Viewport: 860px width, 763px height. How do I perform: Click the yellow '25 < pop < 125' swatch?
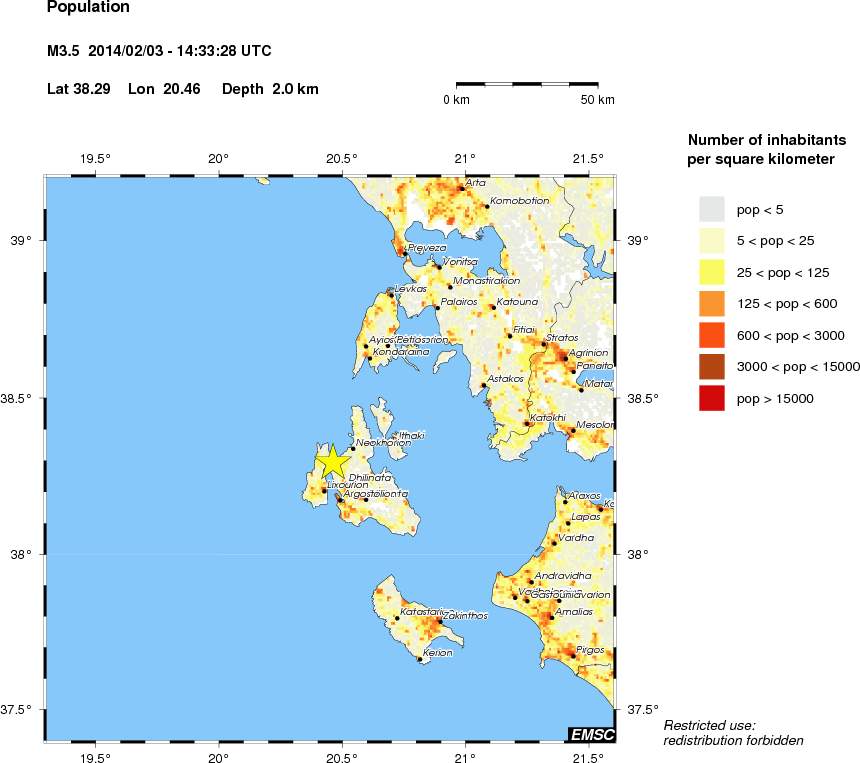pyautogui.click(x=711, y=272)
